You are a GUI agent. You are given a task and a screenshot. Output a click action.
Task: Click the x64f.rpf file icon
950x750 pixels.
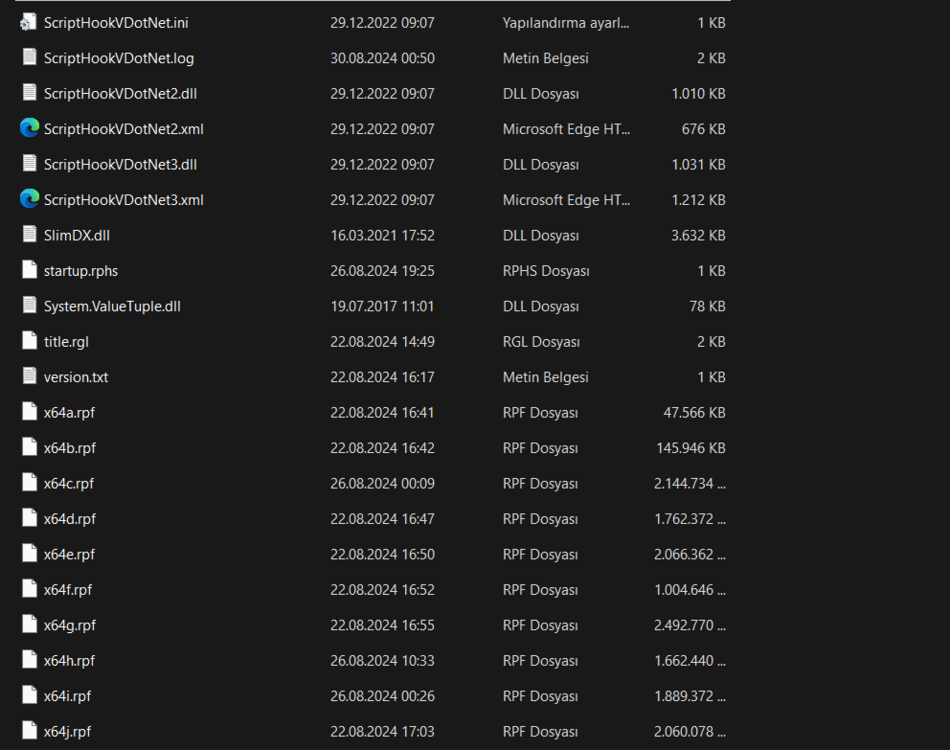pyautogui.click(x=29, y=589)
